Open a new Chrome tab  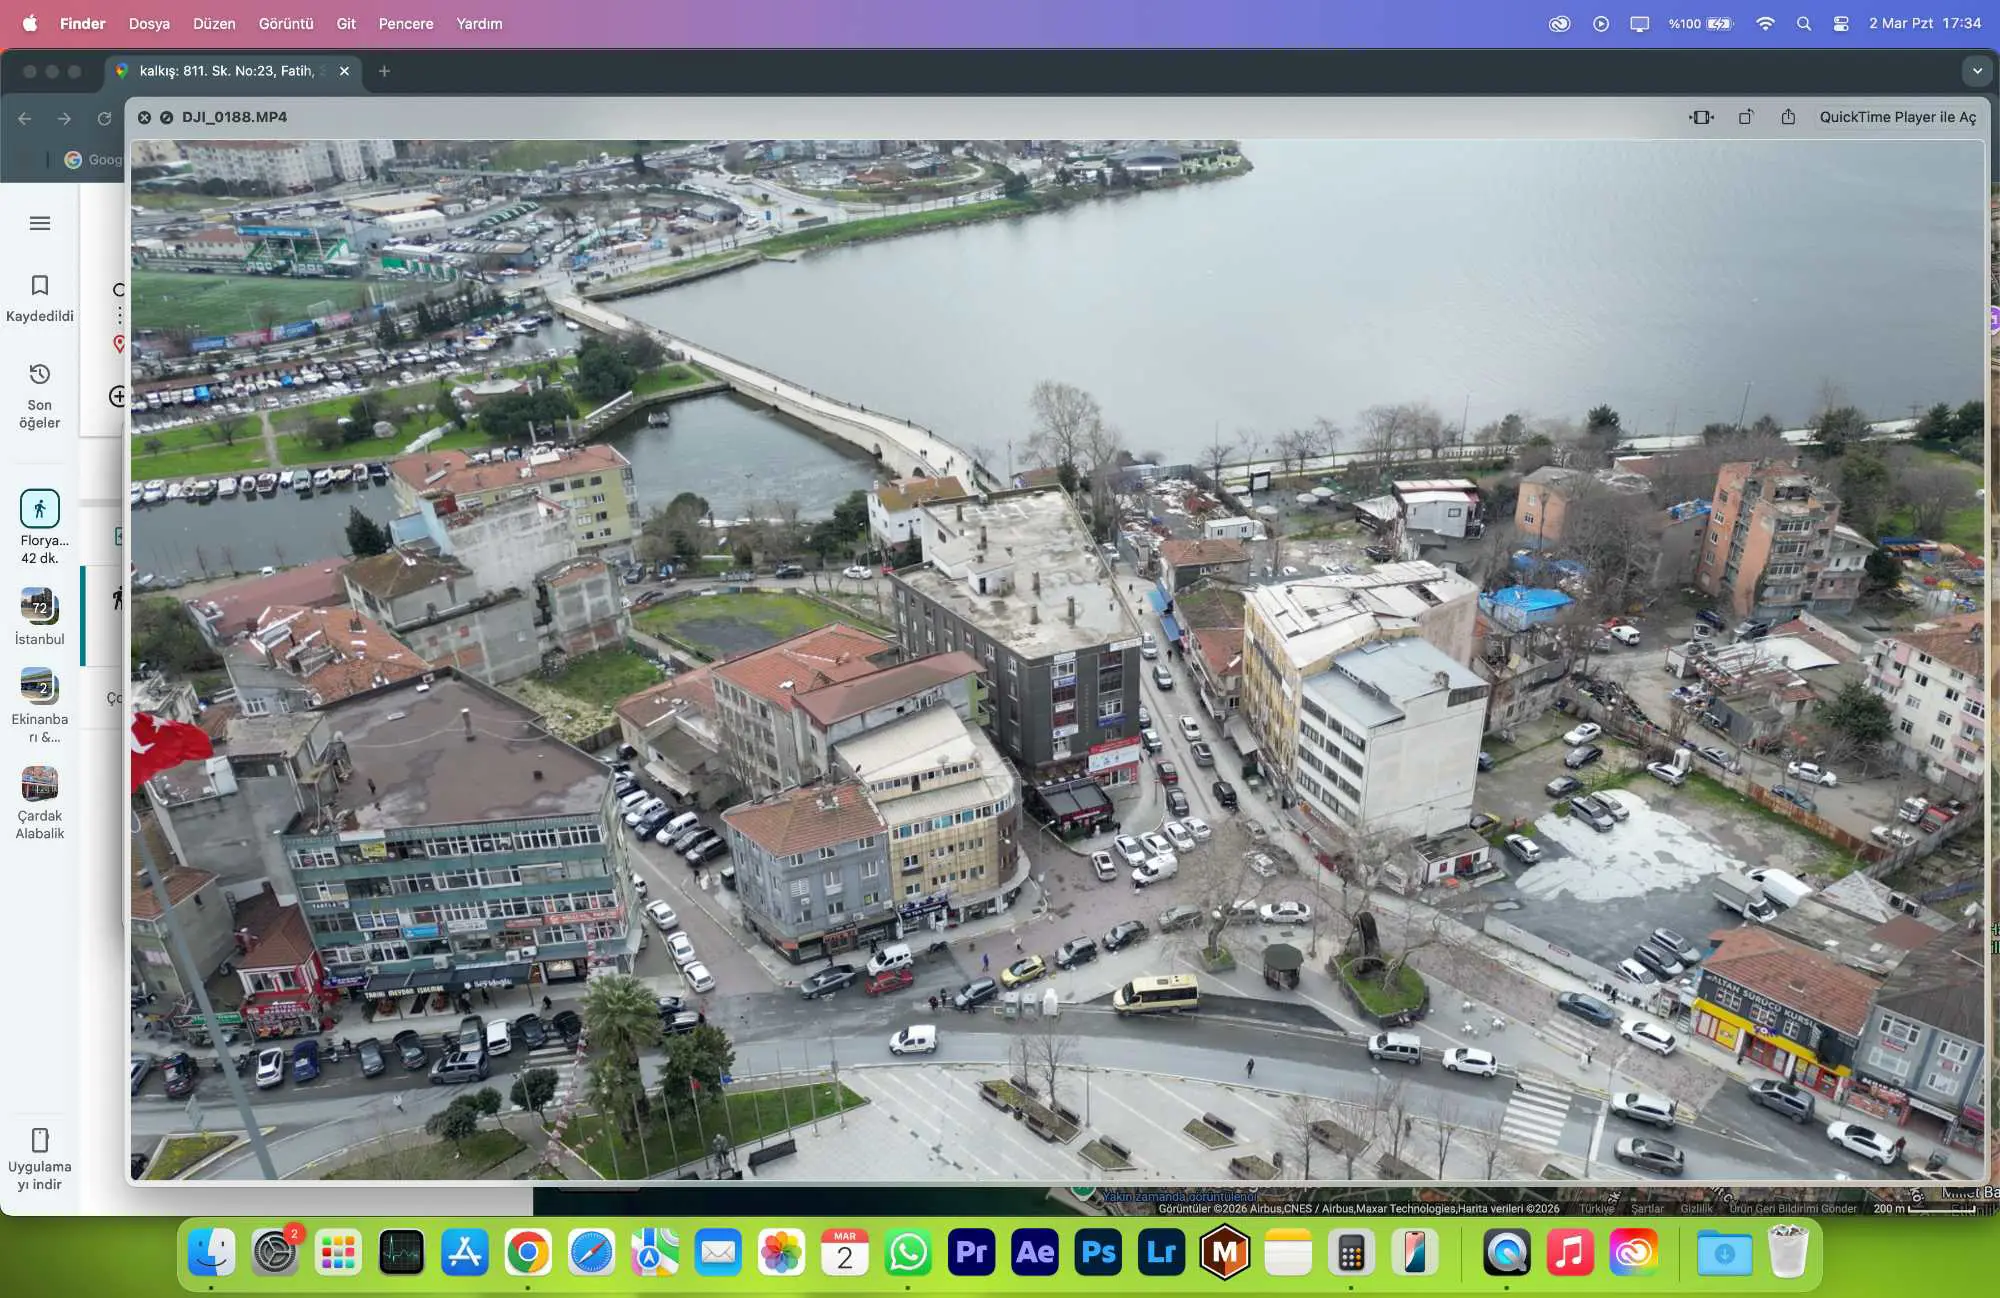pyautogui.click(x=384, y=71)
